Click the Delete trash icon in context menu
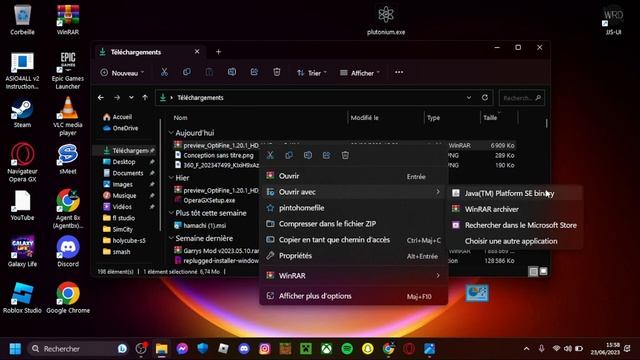 tap(345, 155)
